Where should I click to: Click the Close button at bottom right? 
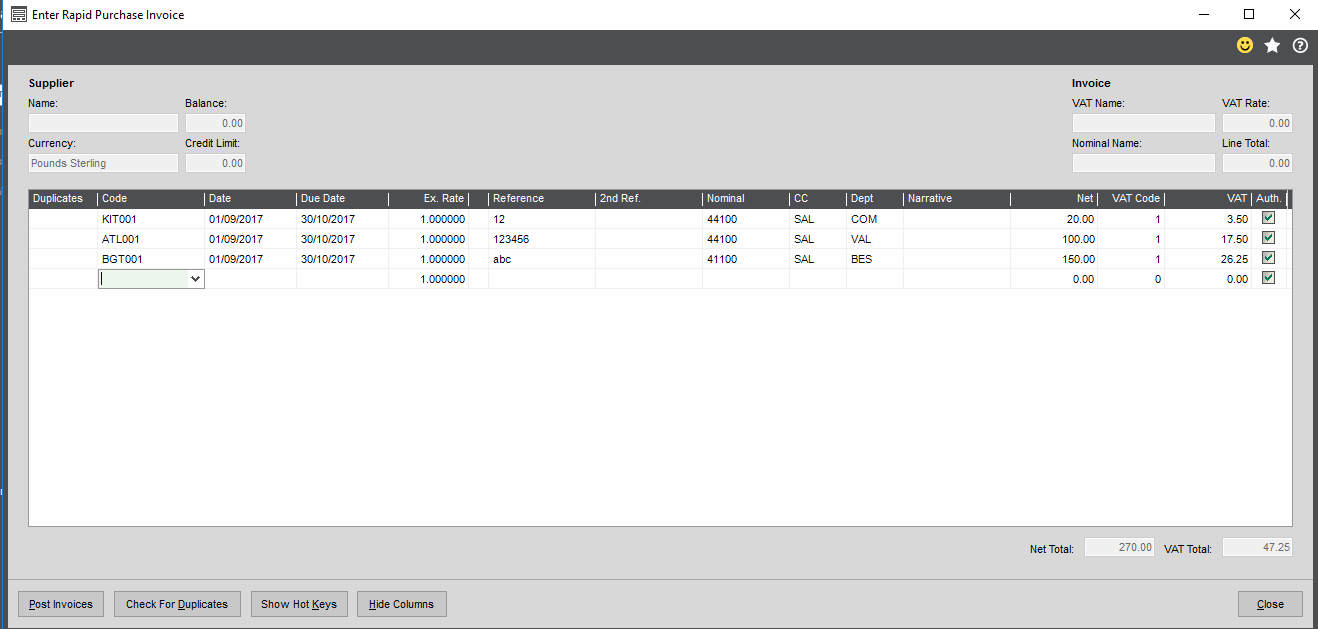1270,604
